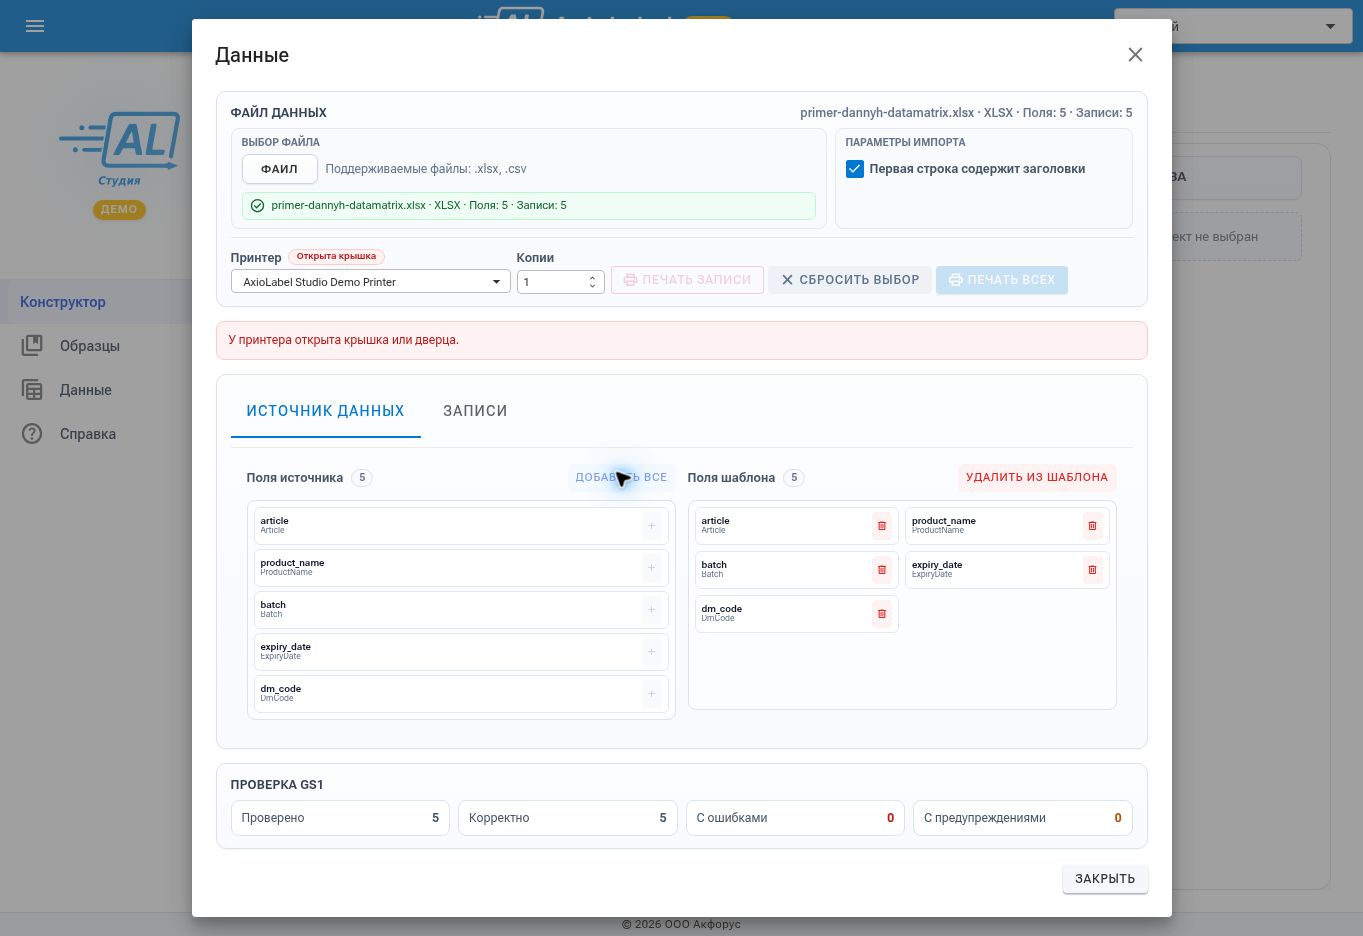Click the Данные sidebar table icon
The height and width of the screenshot is (936, 1363).
(x=32, y=390)
